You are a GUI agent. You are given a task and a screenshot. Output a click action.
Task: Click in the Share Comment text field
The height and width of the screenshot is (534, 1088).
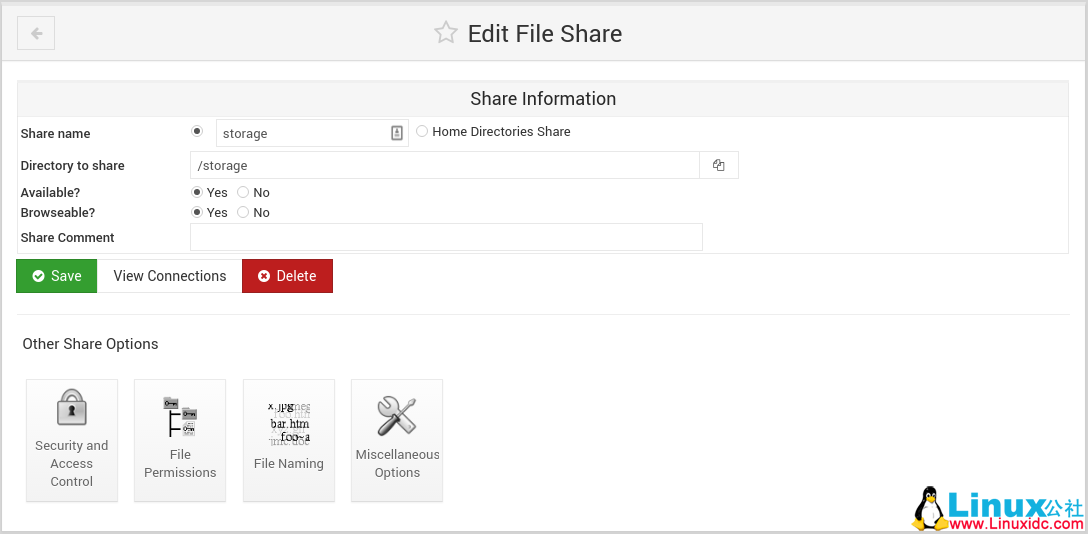pos(446,237)
